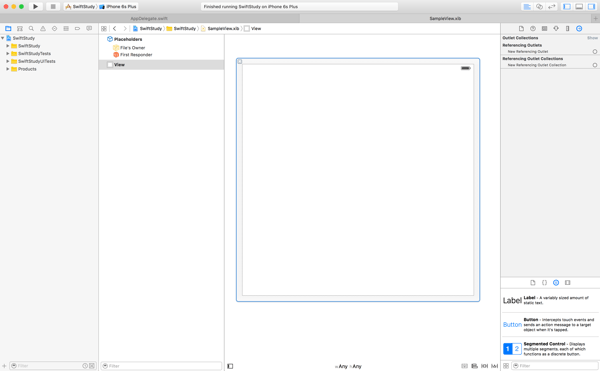Select File's Owner in outline

129,48
